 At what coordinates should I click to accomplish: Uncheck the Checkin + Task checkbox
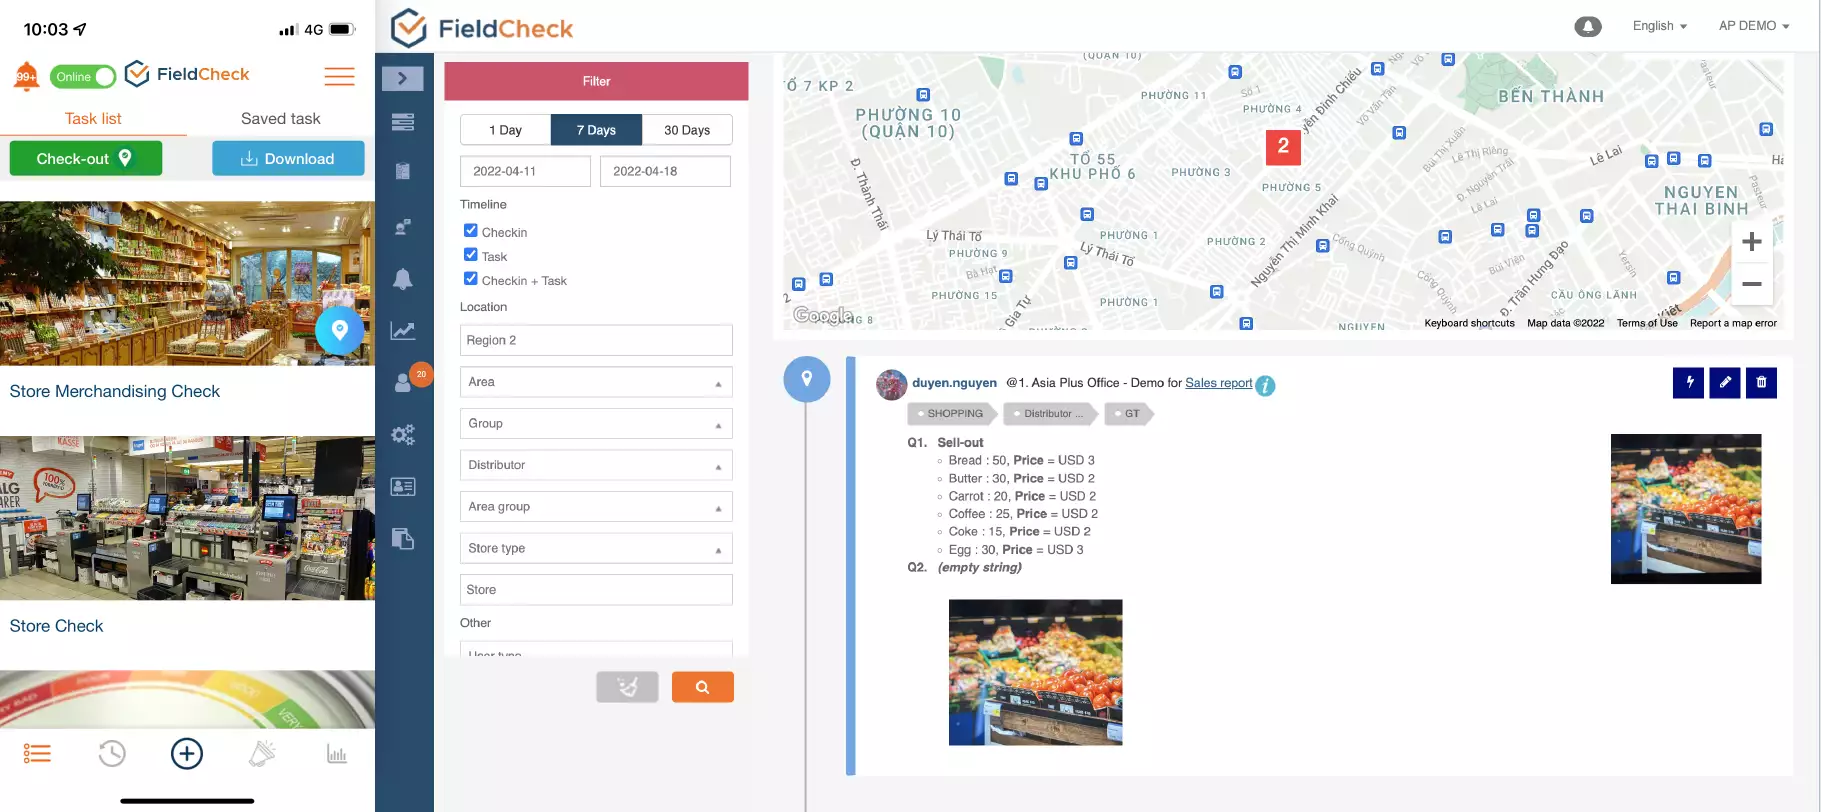tap(471, 279)
